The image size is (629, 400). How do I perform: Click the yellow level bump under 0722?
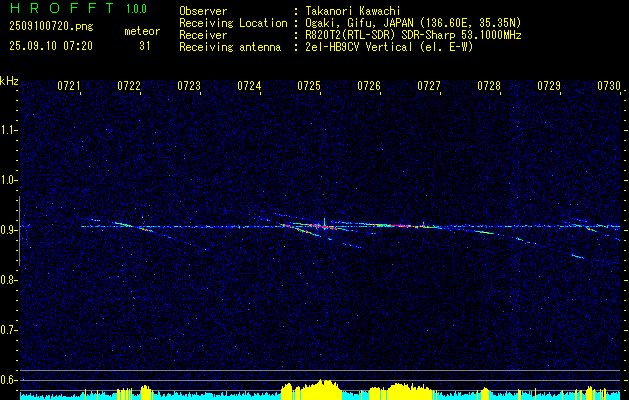[x=146, y=392]
